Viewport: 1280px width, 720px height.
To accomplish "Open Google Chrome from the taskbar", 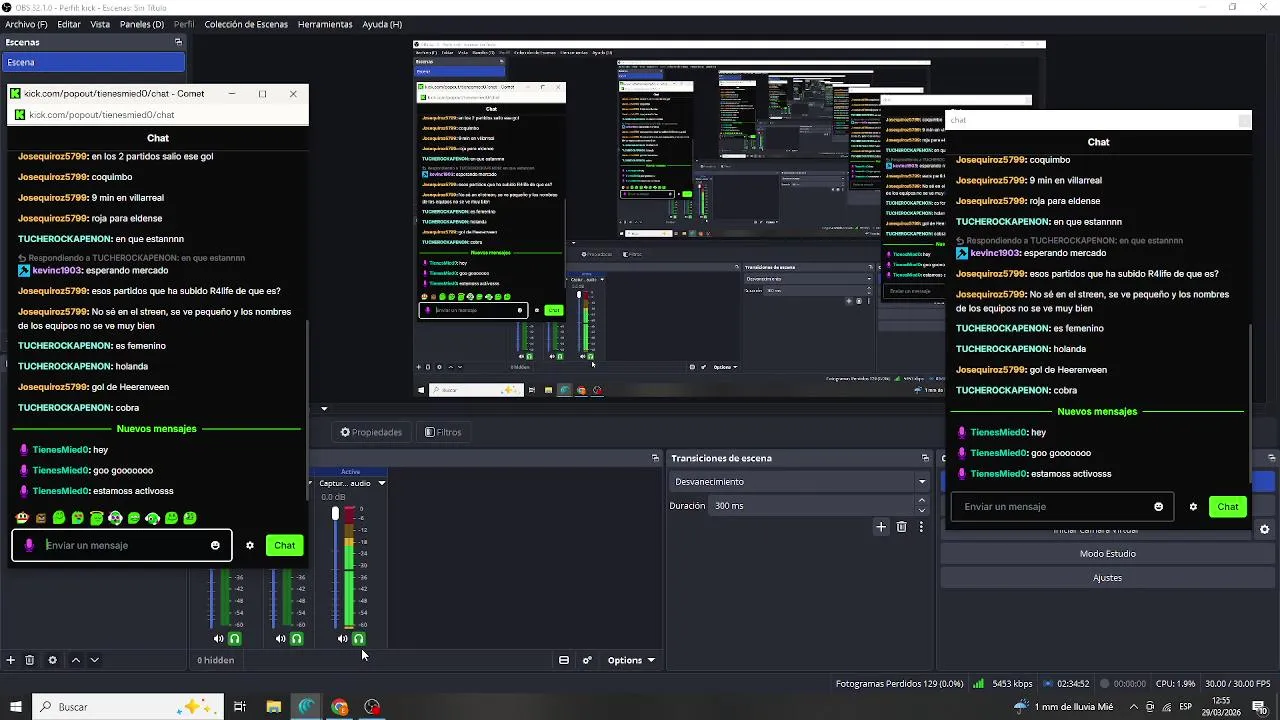I will coord(340,707).
